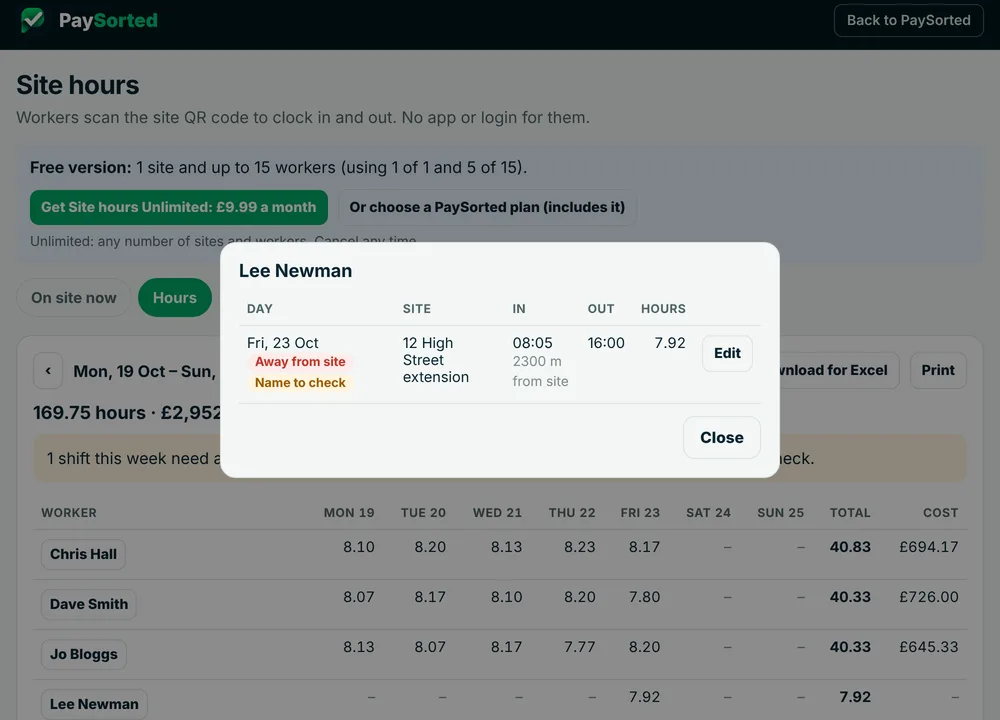The height and width of the screenshot is (720, 1000).
Task: Get Site hours Unlimited for £9.99 a month
Action: click(179, 207)
